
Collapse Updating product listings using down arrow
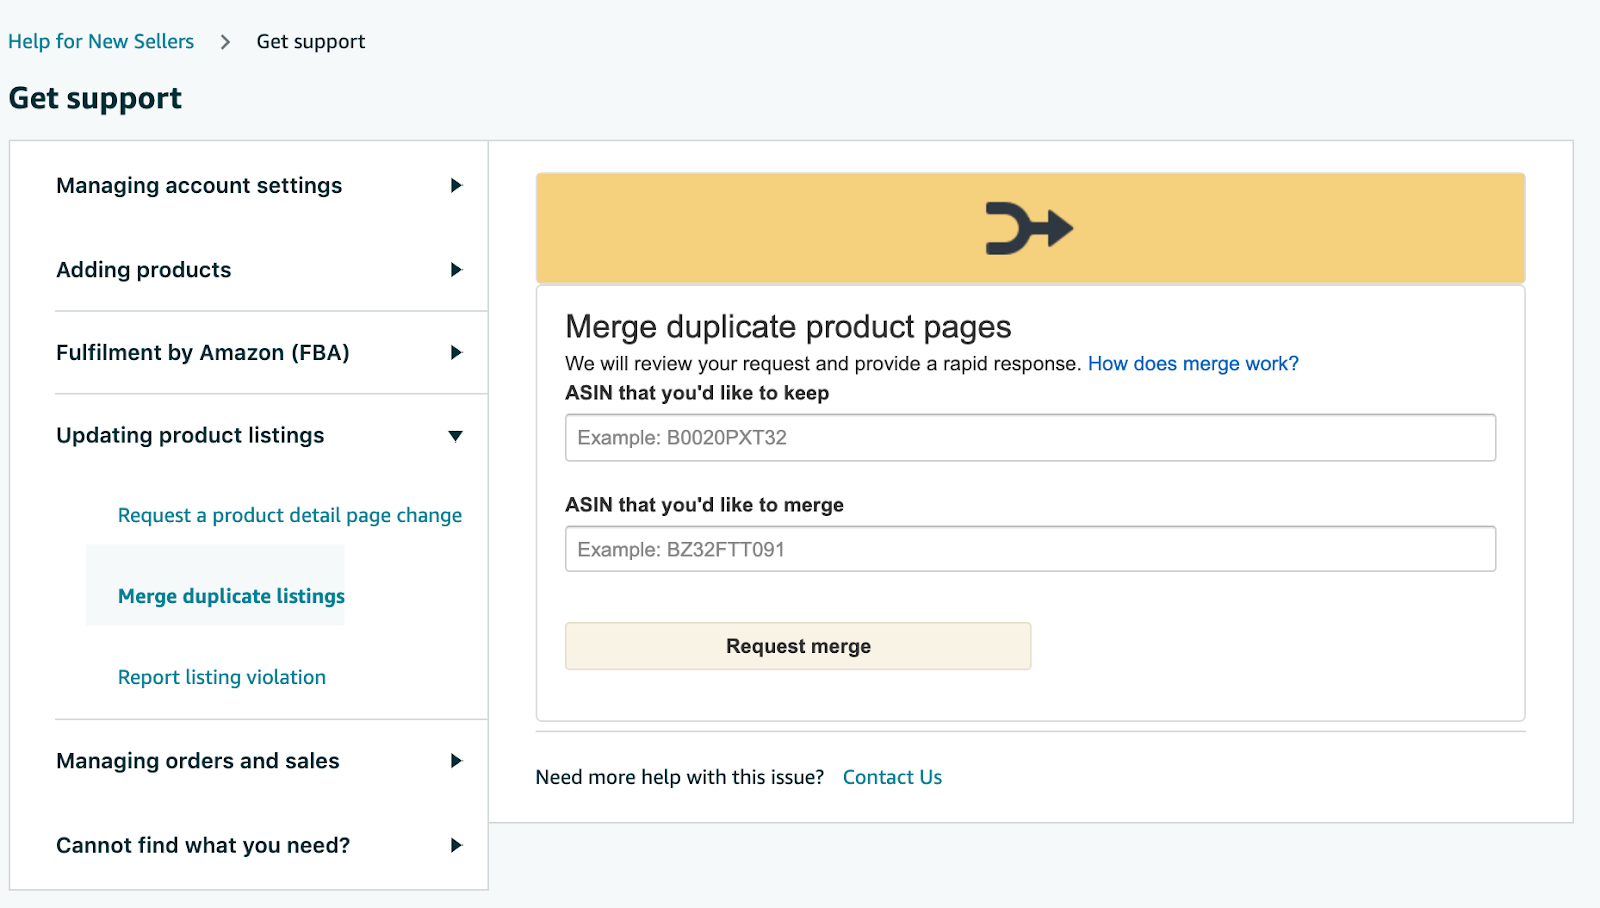click(456, 436)
